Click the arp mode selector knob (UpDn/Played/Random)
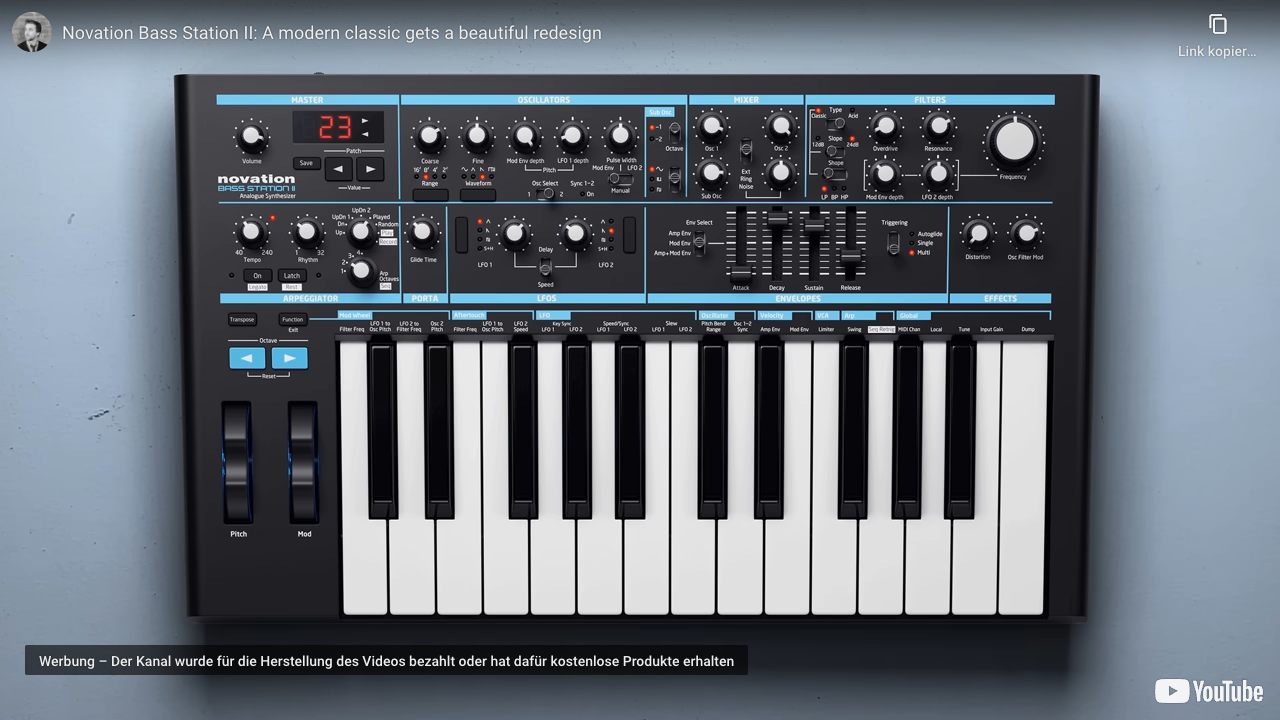This screenshot has width=1280, height=720. coord(361,232)
